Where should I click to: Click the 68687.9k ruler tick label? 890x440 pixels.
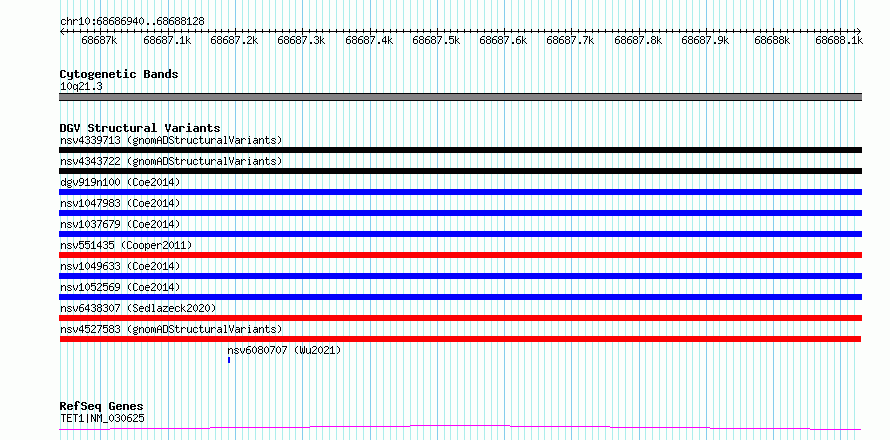click(x=705, y=40)
